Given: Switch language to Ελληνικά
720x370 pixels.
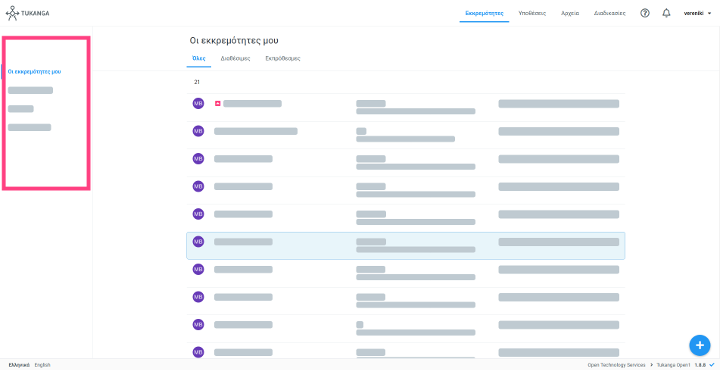Looking at the screenshot, I should [x=19, y=365].
